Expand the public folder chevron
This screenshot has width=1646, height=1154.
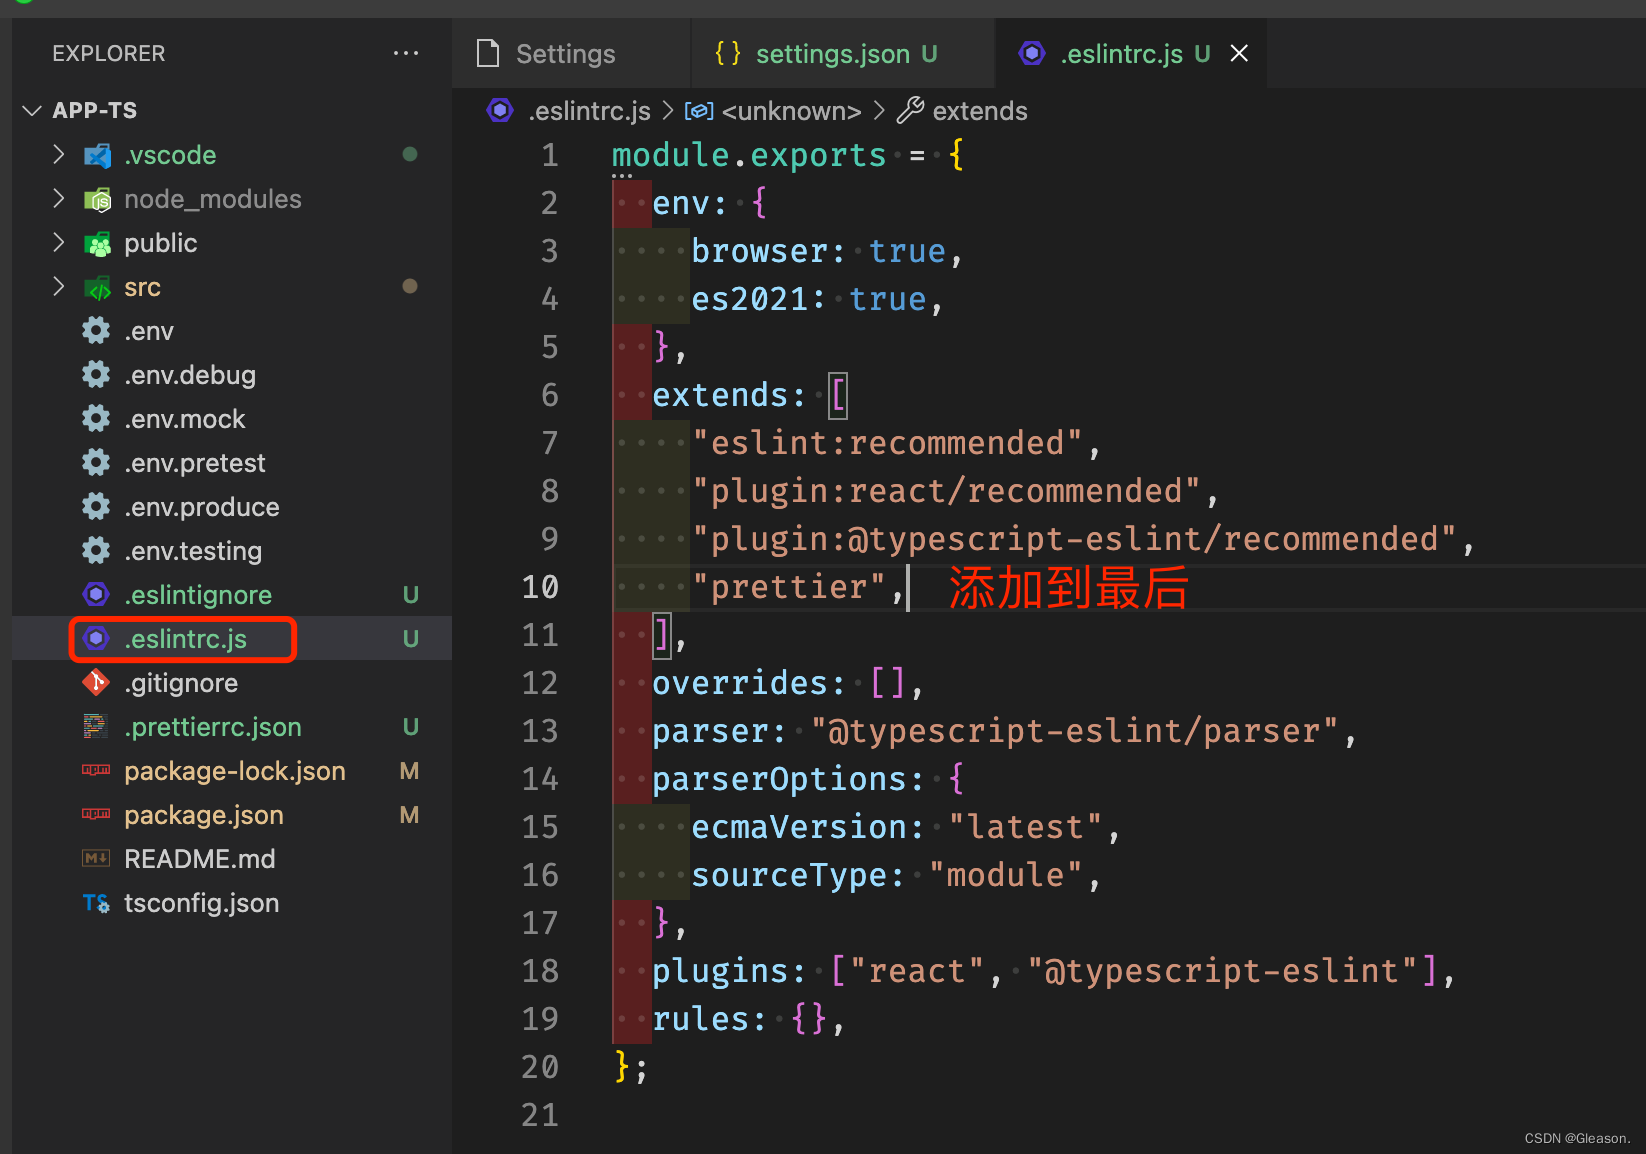pyautogui.click(x=59, y=243)
